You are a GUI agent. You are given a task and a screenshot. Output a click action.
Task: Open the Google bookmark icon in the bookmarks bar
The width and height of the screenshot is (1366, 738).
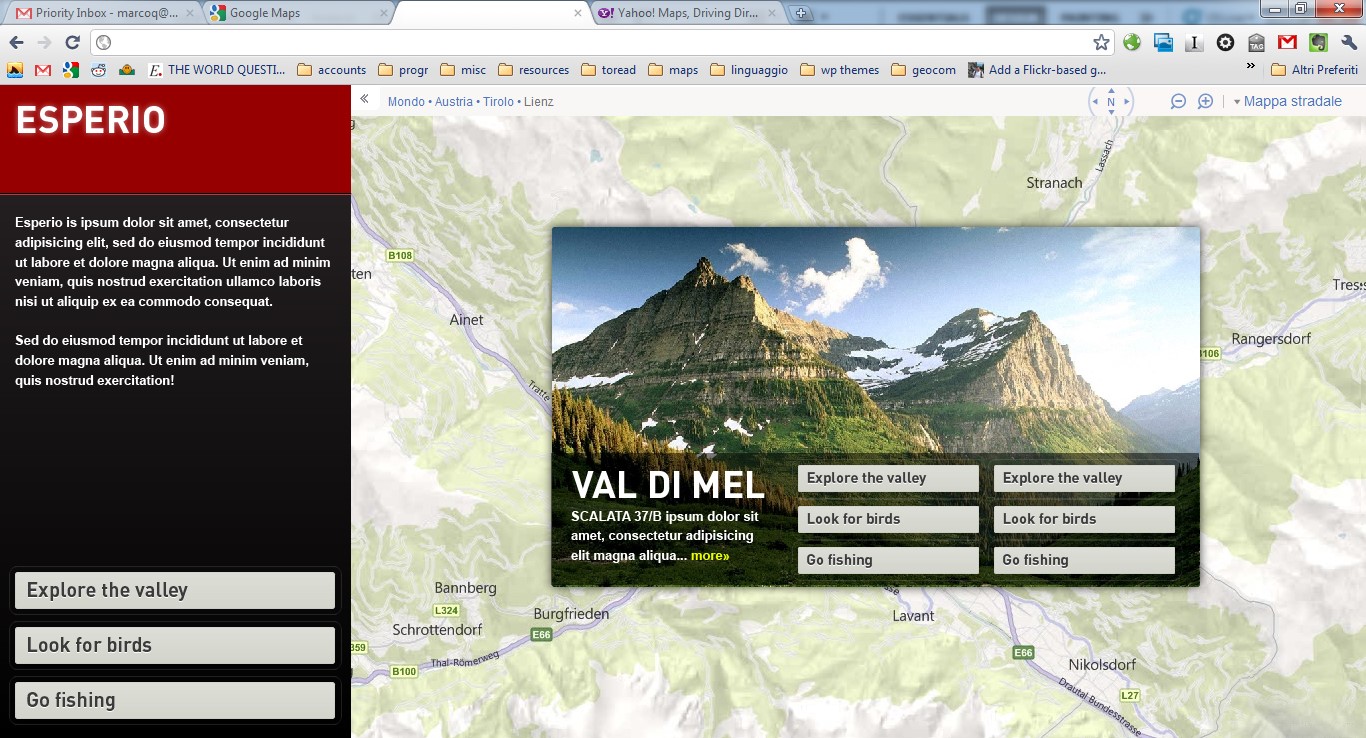(70, 70)
